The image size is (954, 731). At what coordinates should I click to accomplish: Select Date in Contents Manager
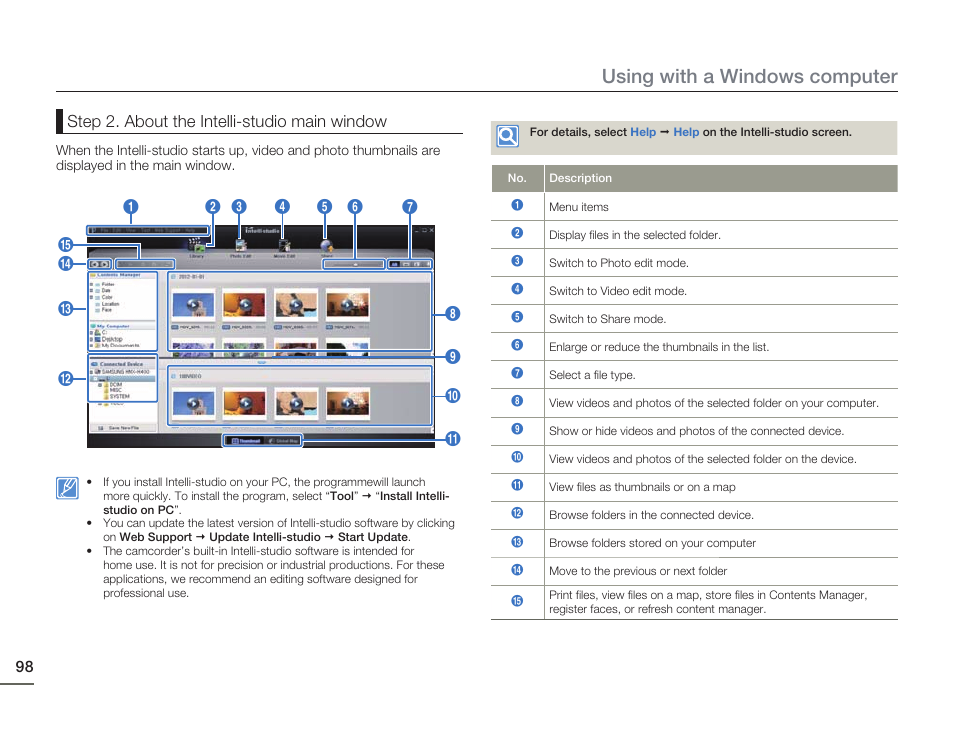click(x=106, y=290)
